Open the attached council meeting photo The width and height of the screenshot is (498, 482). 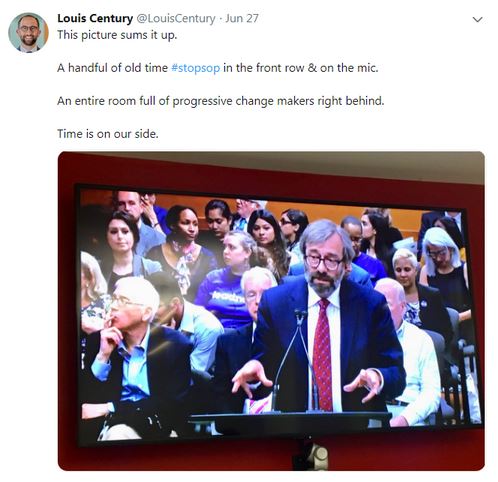(x=271, y=311)
